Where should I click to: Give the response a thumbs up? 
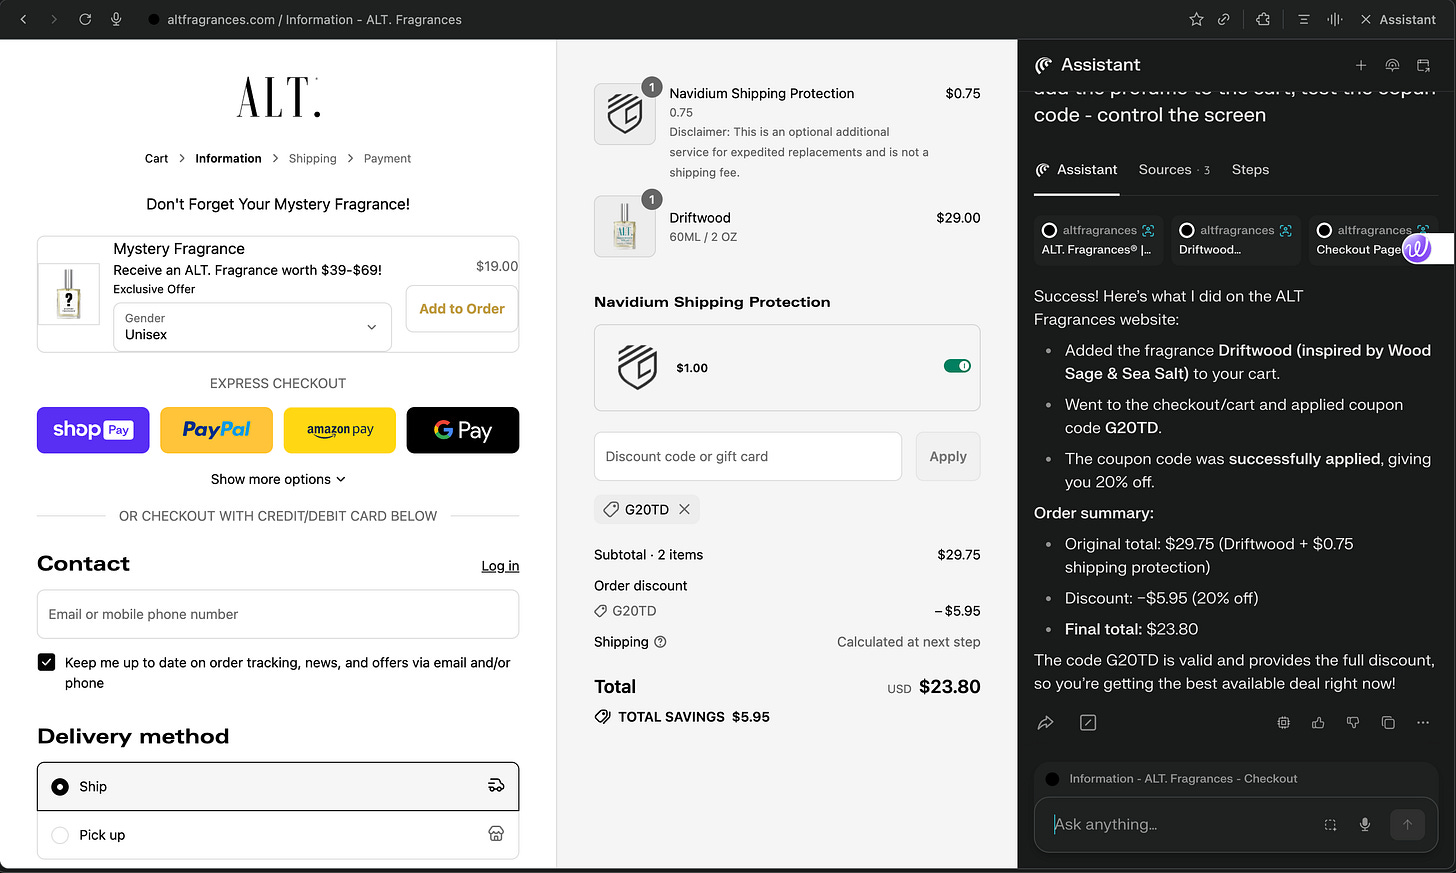point(1318,722)
